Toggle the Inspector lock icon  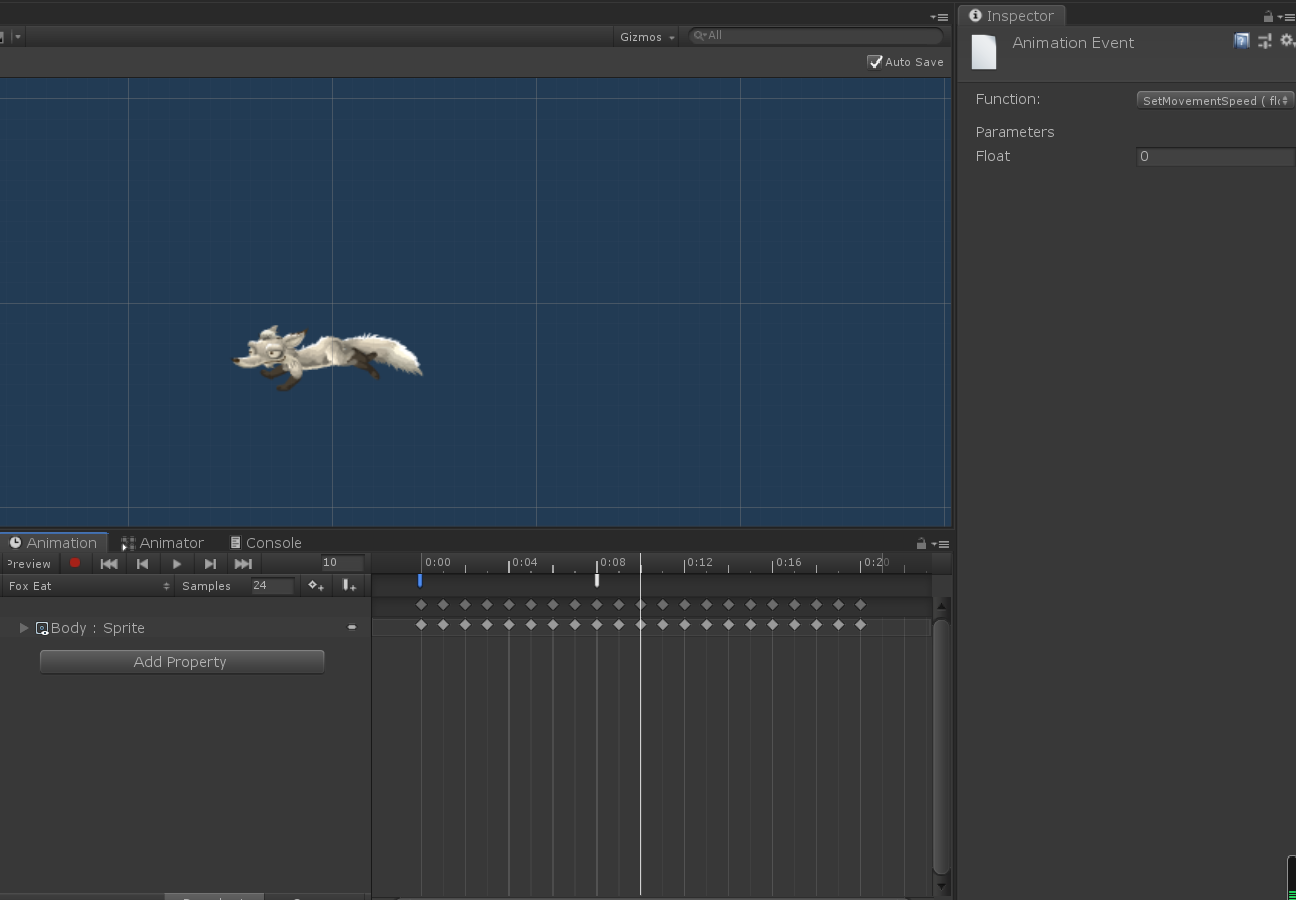pos(1268,16)
